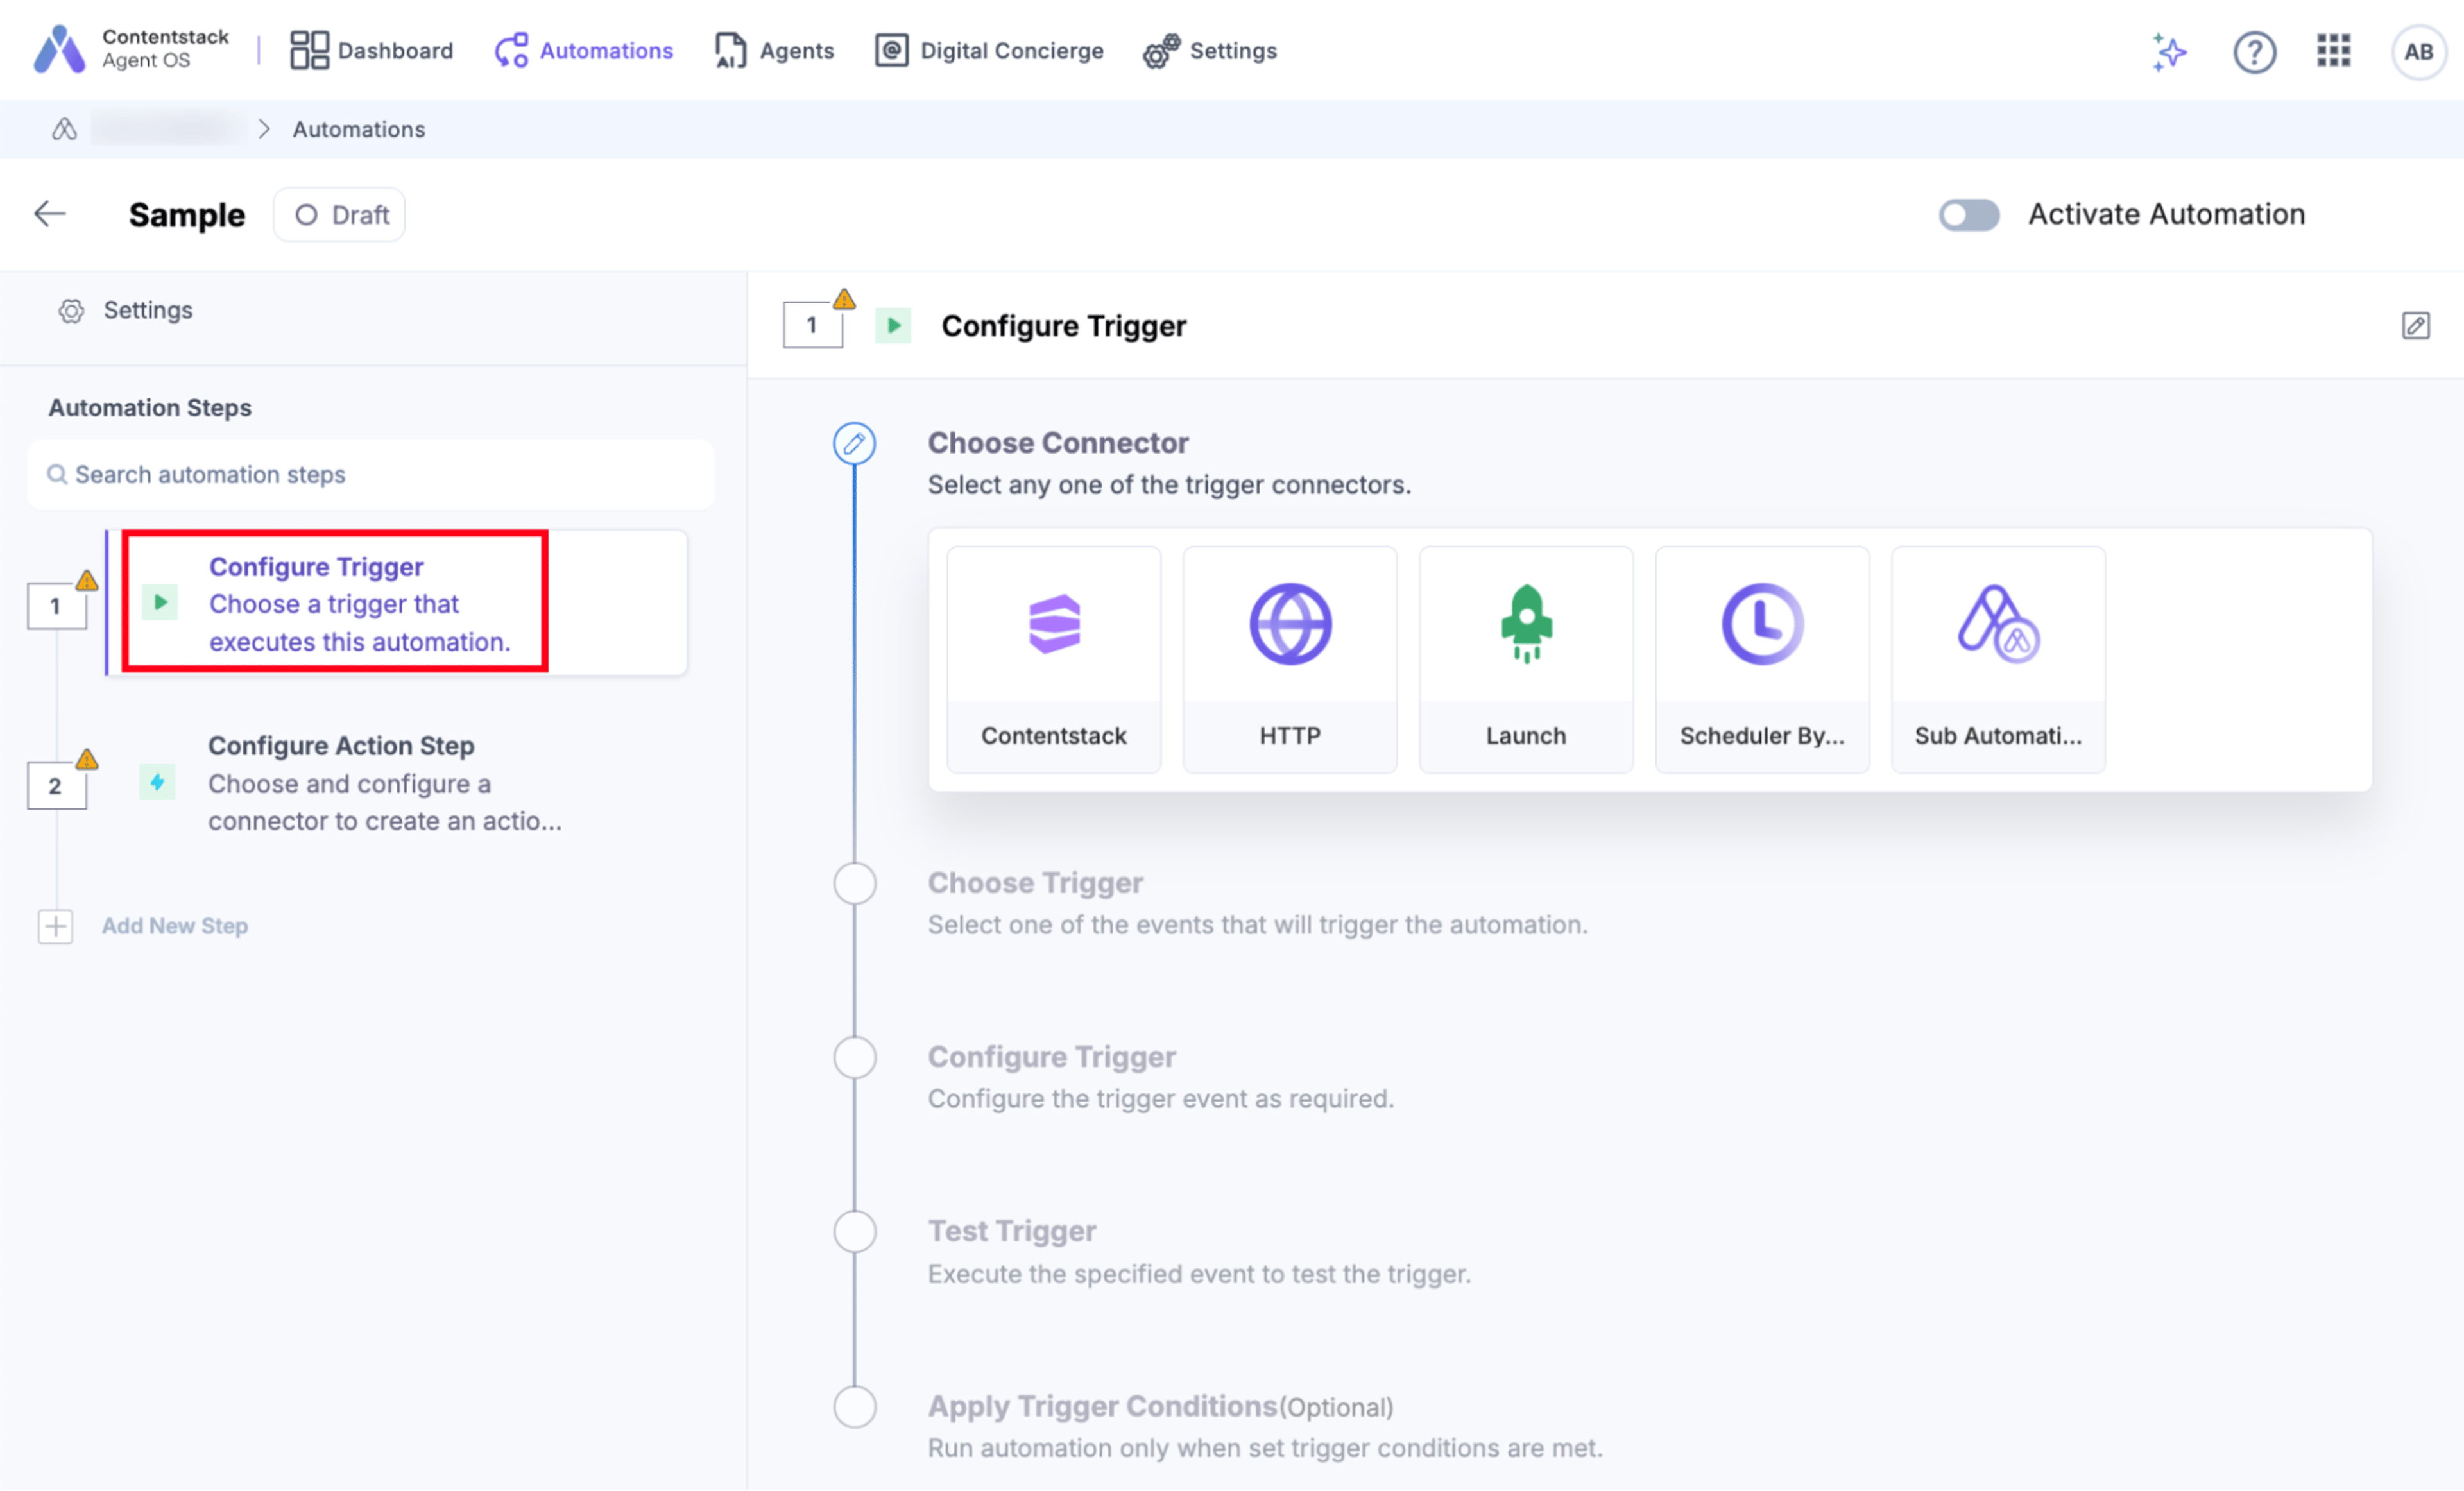Image resolution: width=2464 pixels, height=1491 pixels.
Task: Focus the Search automation steps field
Action: pyautogui.click(x=371, y=474)
